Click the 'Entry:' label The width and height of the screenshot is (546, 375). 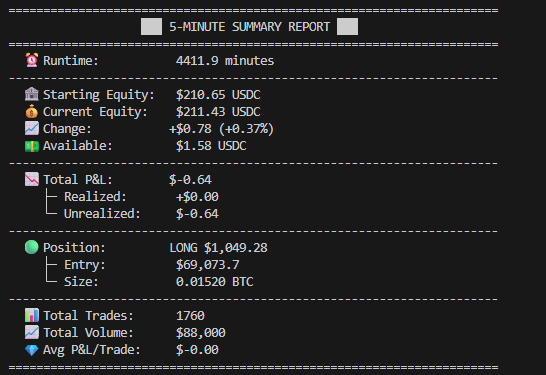tap(85, 265)
